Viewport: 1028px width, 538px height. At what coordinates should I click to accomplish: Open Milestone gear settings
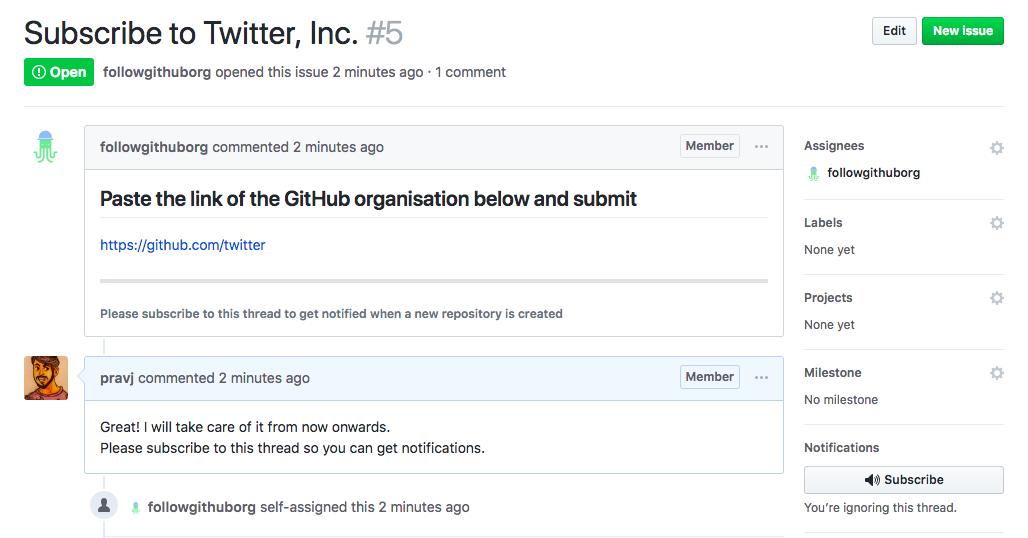[x=996, y=373]
